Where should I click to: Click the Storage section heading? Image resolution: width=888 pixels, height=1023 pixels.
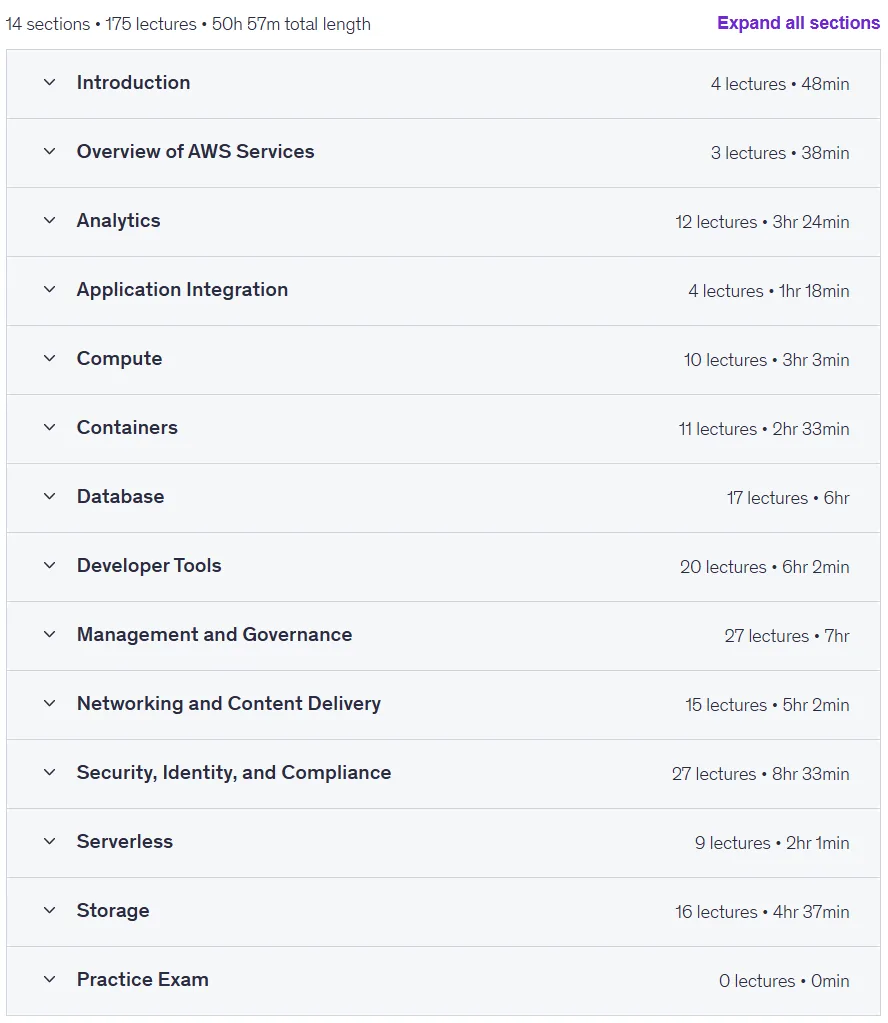click(113, 911)
